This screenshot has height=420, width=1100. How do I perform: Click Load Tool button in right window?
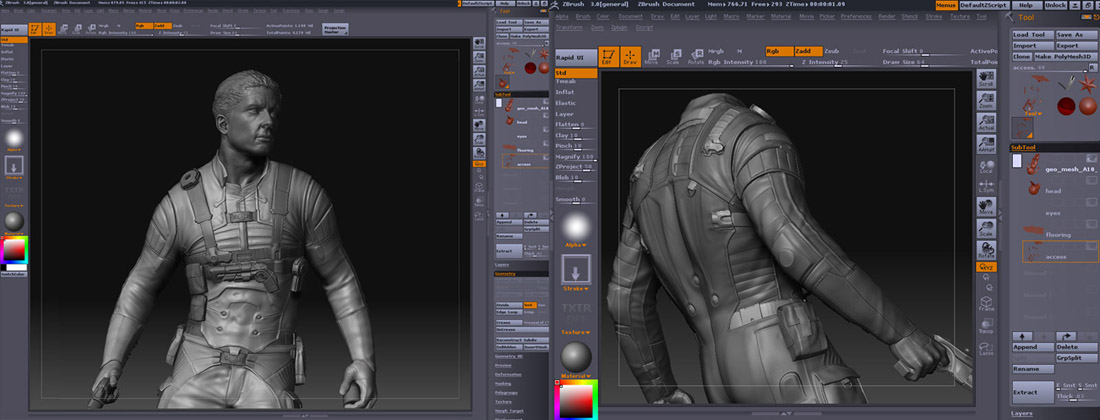click(1033, 35)
